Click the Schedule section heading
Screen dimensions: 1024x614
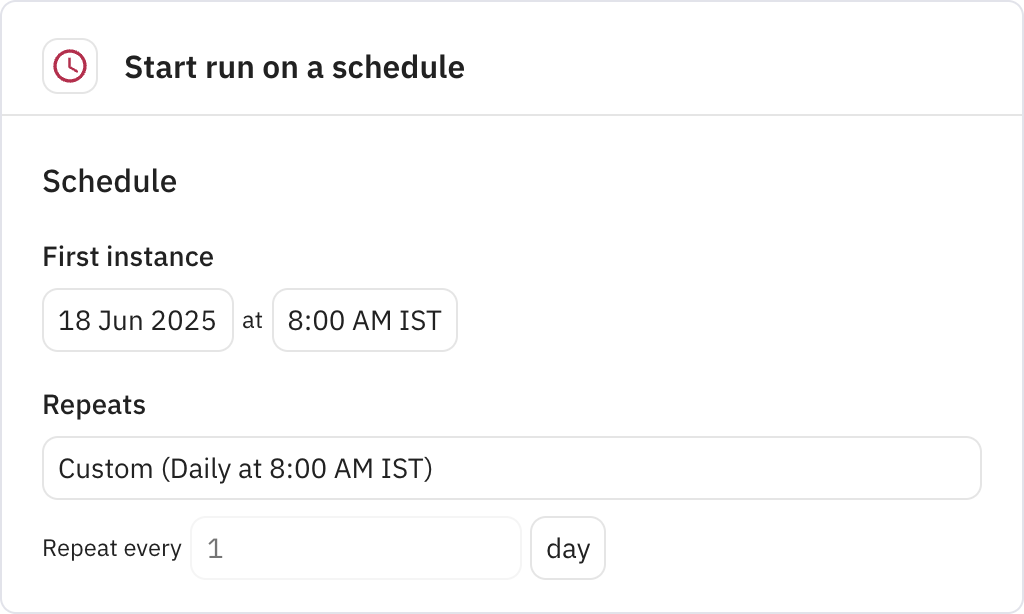[109, 182]
